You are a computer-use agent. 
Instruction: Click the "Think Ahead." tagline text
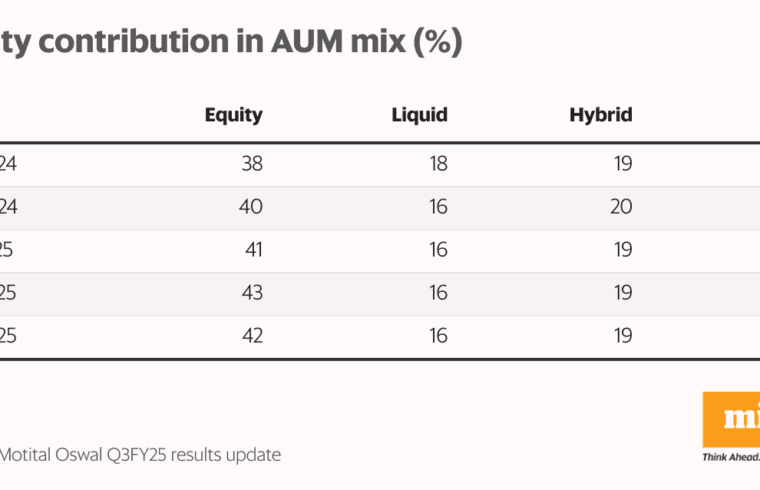click(x=730, y=457)
